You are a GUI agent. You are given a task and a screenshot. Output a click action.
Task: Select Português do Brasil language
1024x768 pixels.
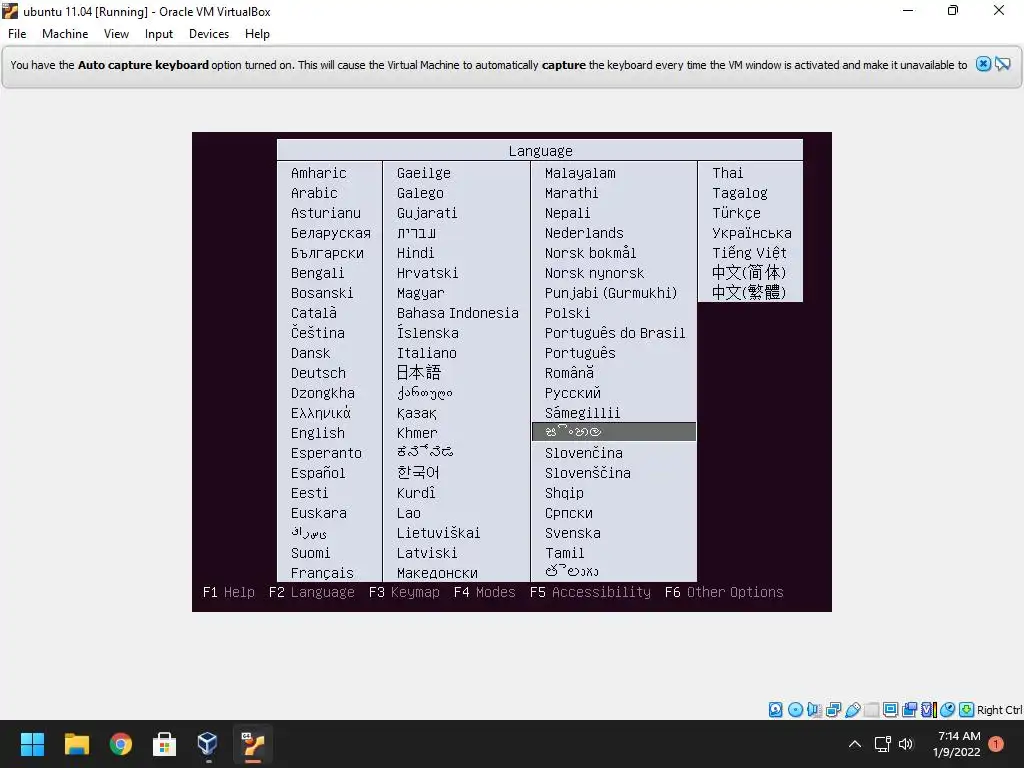click(615, 333)
